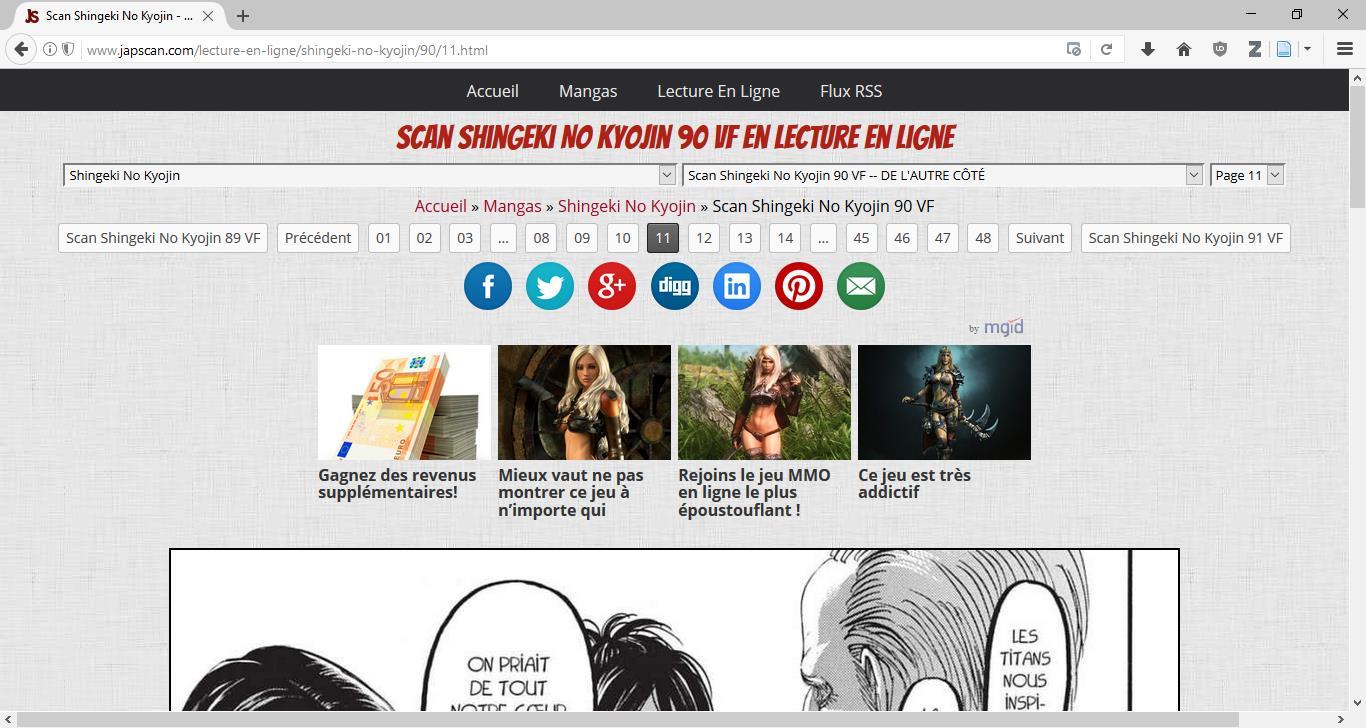Go to Scan Shingeki No Kyojin 91 VF

[1185, 238]
